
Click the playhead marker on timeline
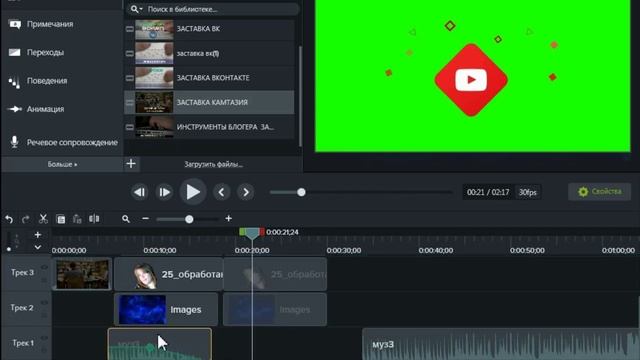point(252,233)
